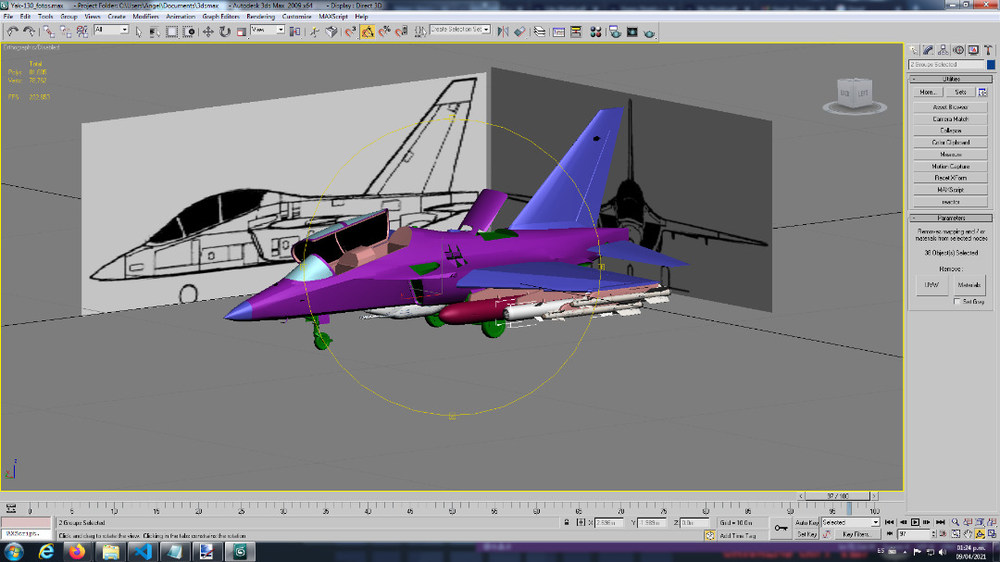Launch the Camera Match utility
1000x562 pixels.
click(x=950, y=119)
